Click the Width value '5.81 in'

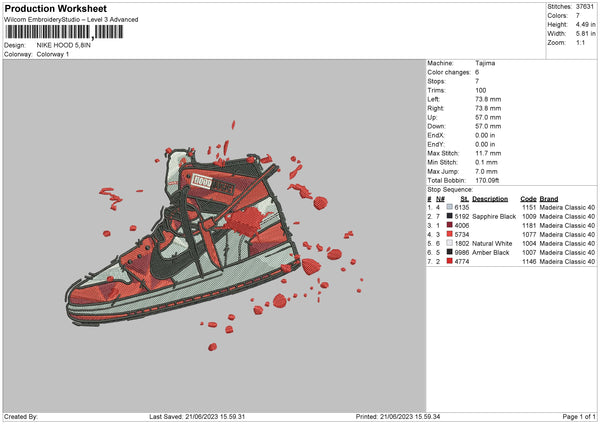(585, 34)
